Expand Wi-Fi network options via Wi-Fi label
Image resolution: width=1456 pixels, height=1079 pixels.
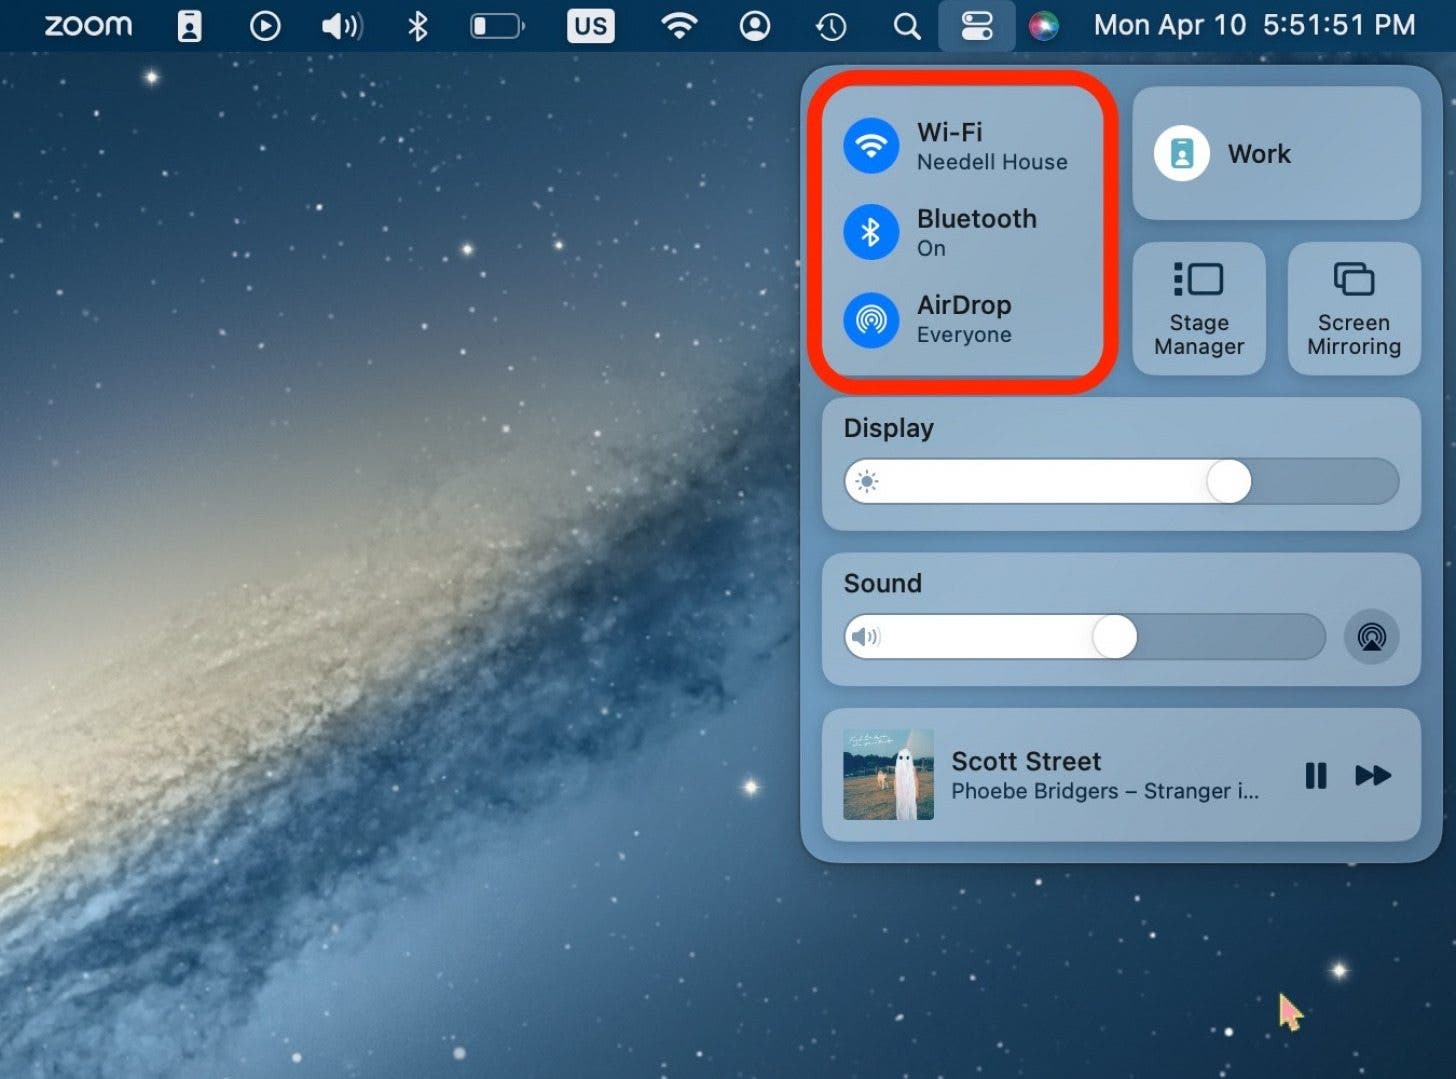click(949, 132)
